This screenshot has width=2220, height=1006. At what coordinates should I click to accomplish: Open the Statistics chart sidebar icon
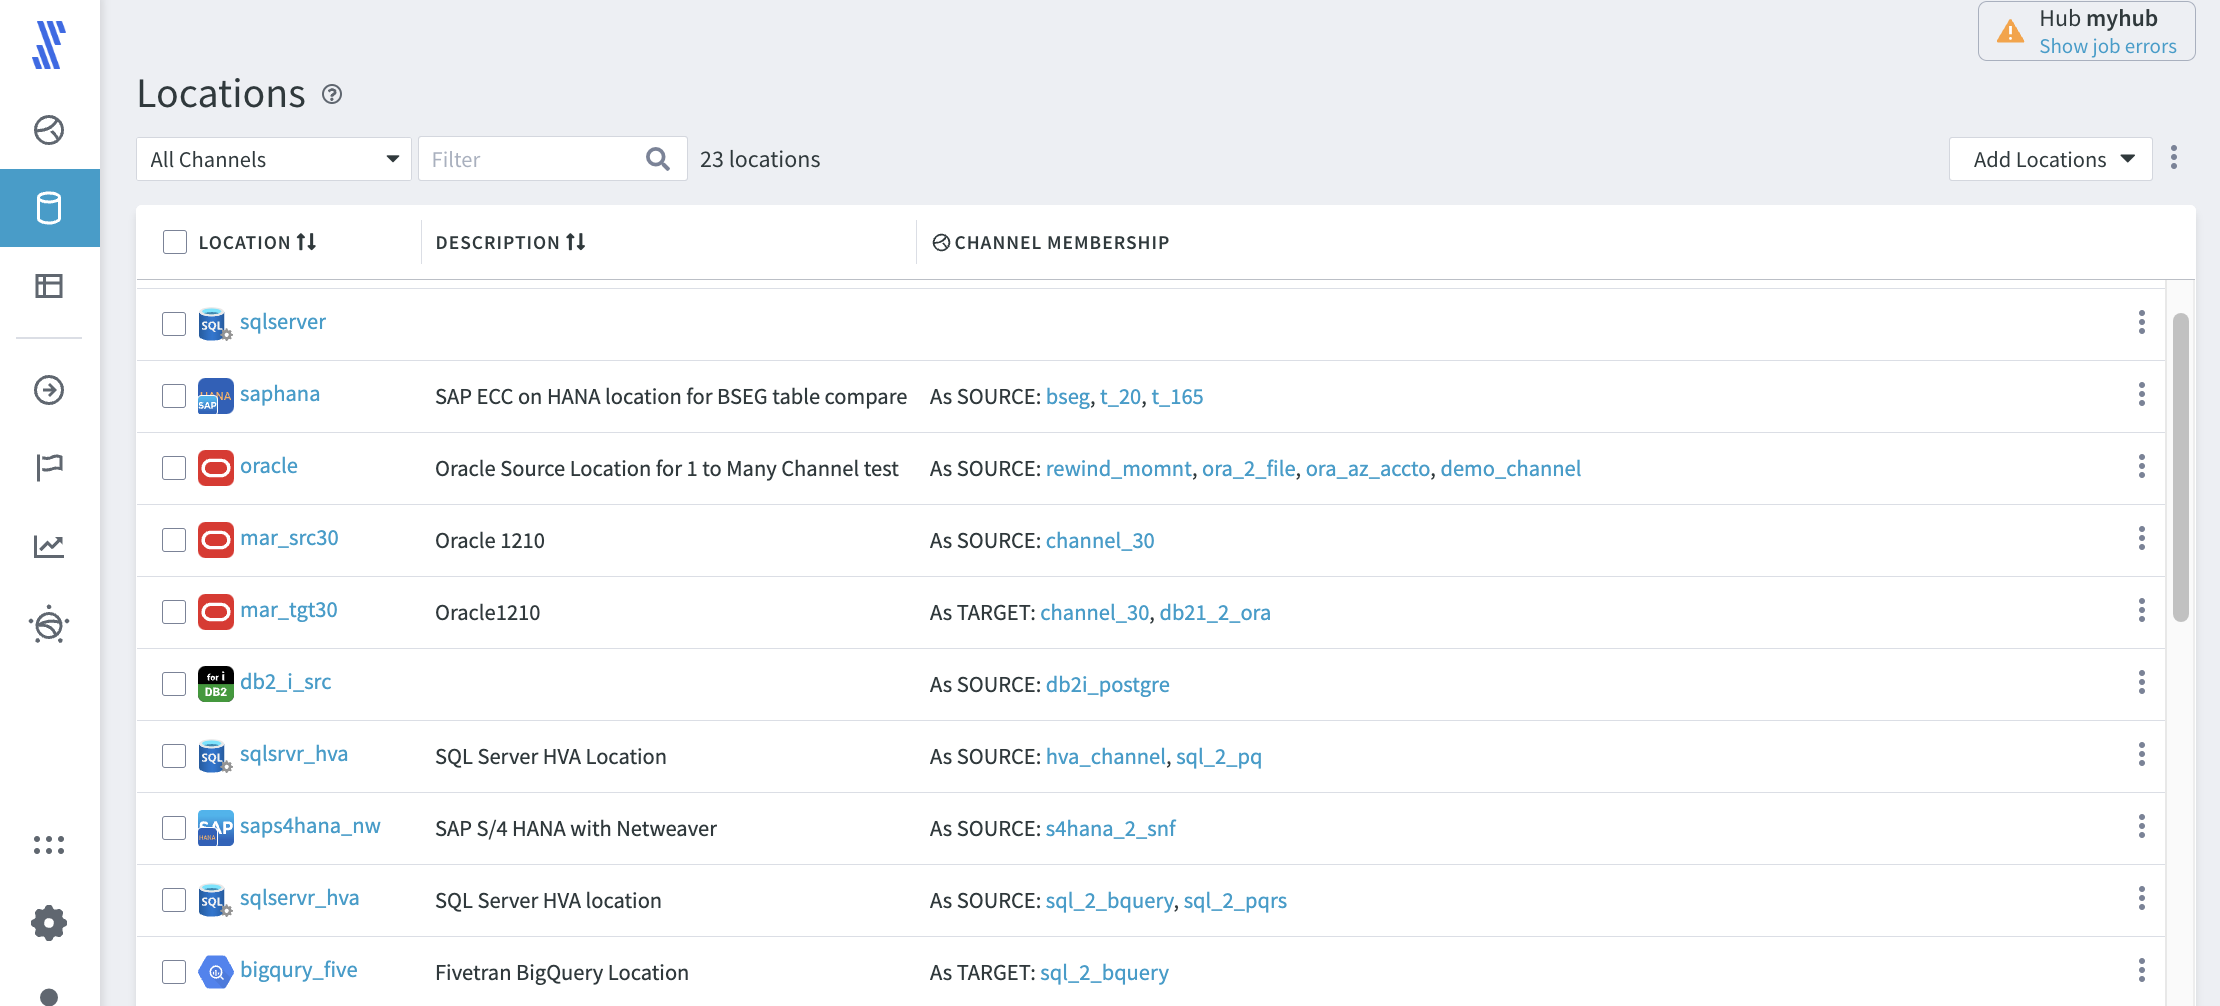[49, 546]
